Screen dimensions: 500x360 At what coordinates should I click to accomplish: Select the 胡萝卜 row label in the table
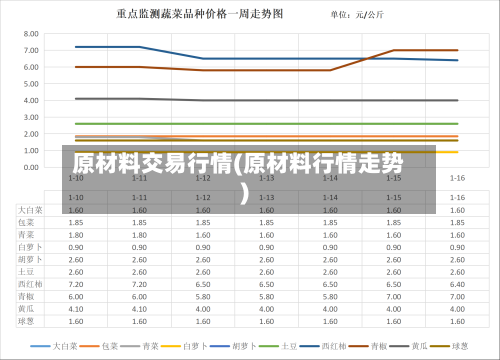coord(30,259)
